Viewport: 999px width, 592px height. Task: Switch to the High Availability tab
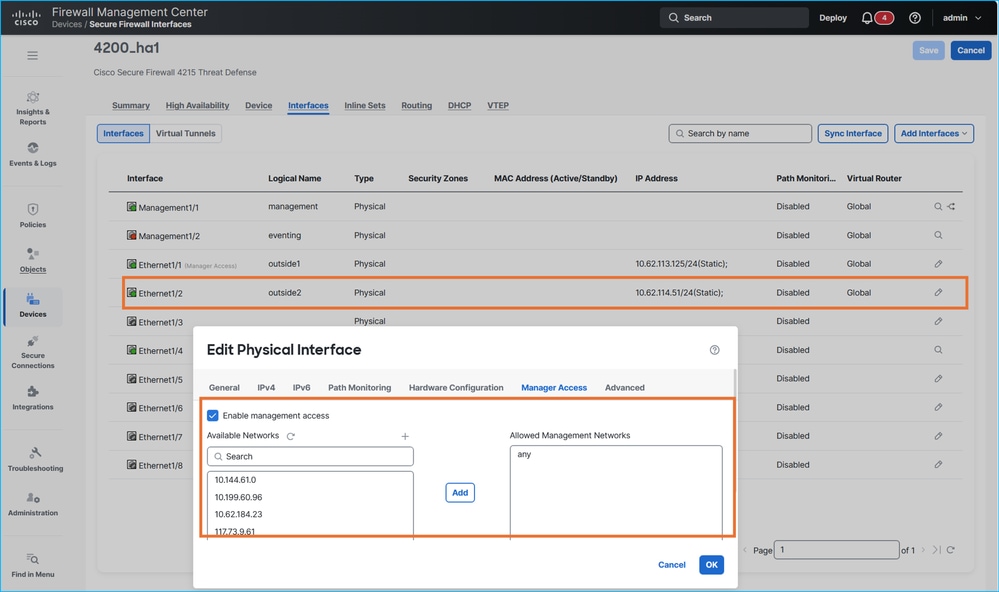coord(198,105)
